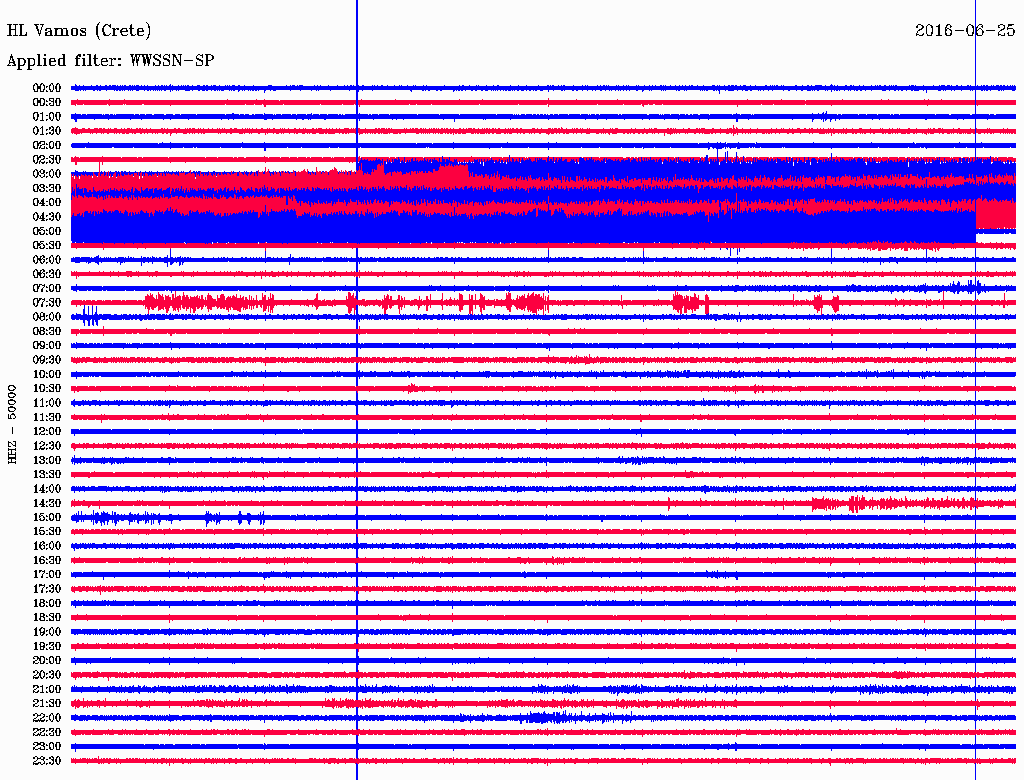Select the 20:30 time label
The image size is (1024, 780).
coord(47,675)
